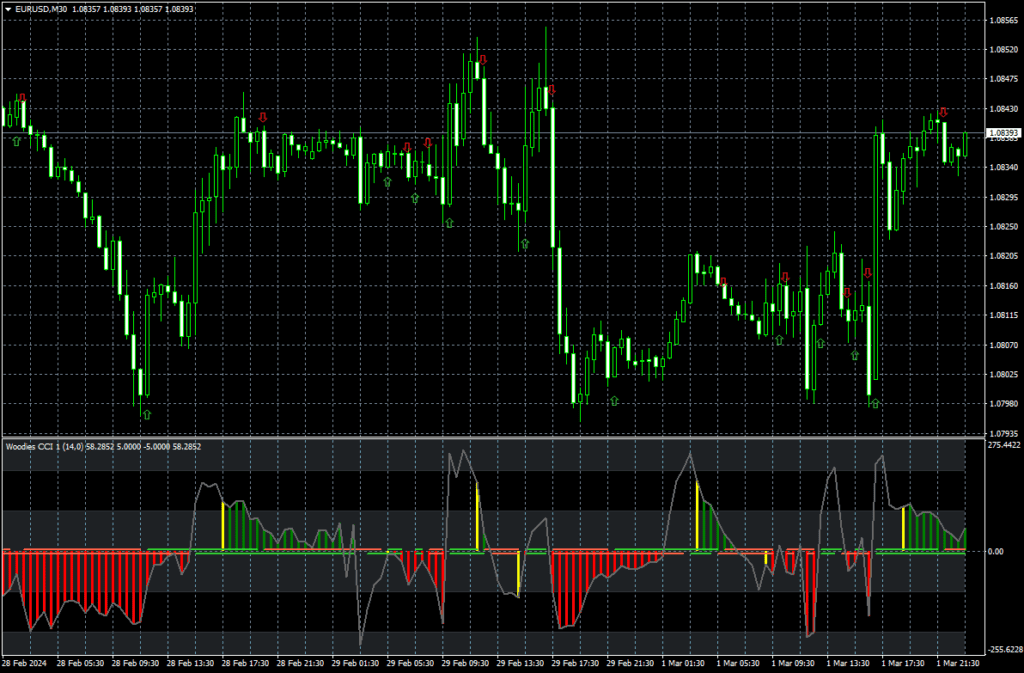Select the current price label 1.08393

click(1002, 133)
